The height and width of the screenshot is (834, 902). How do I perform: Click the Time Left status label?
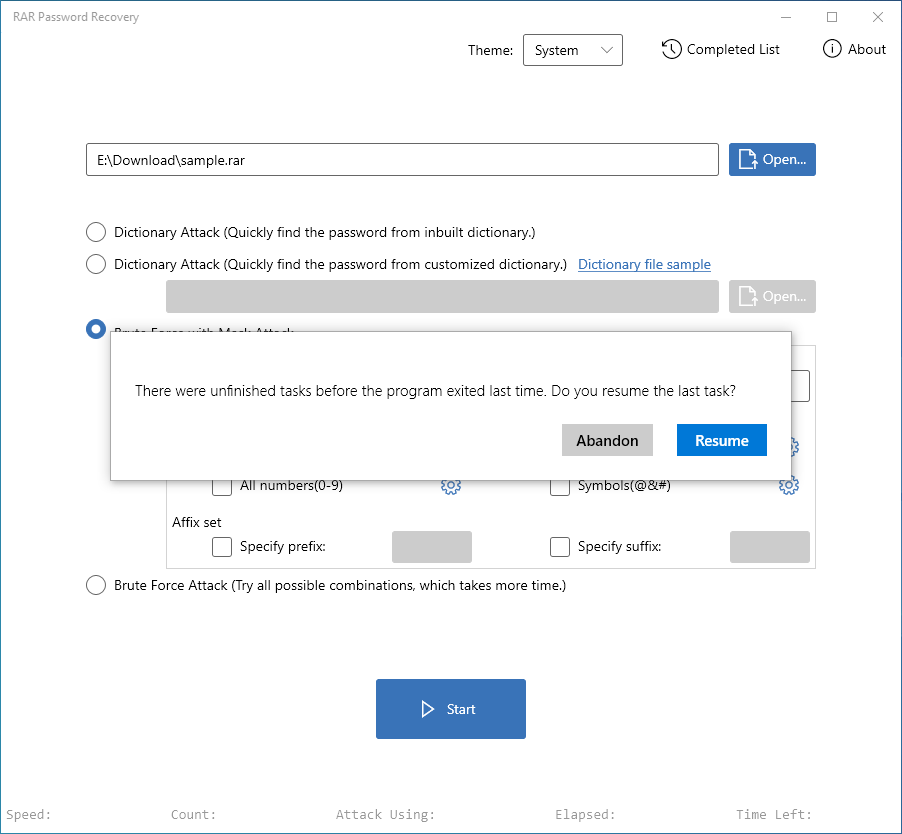click(774, 814)
